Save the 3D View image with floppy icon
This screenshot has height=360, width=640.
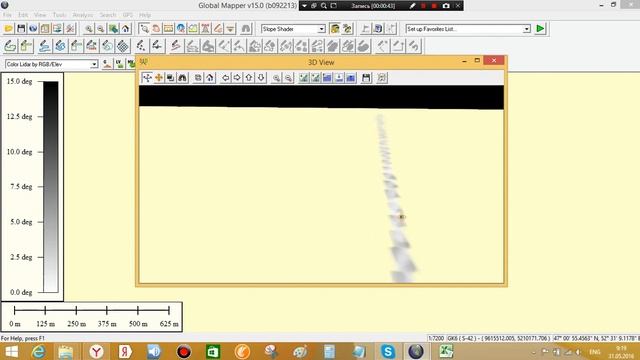366,78
